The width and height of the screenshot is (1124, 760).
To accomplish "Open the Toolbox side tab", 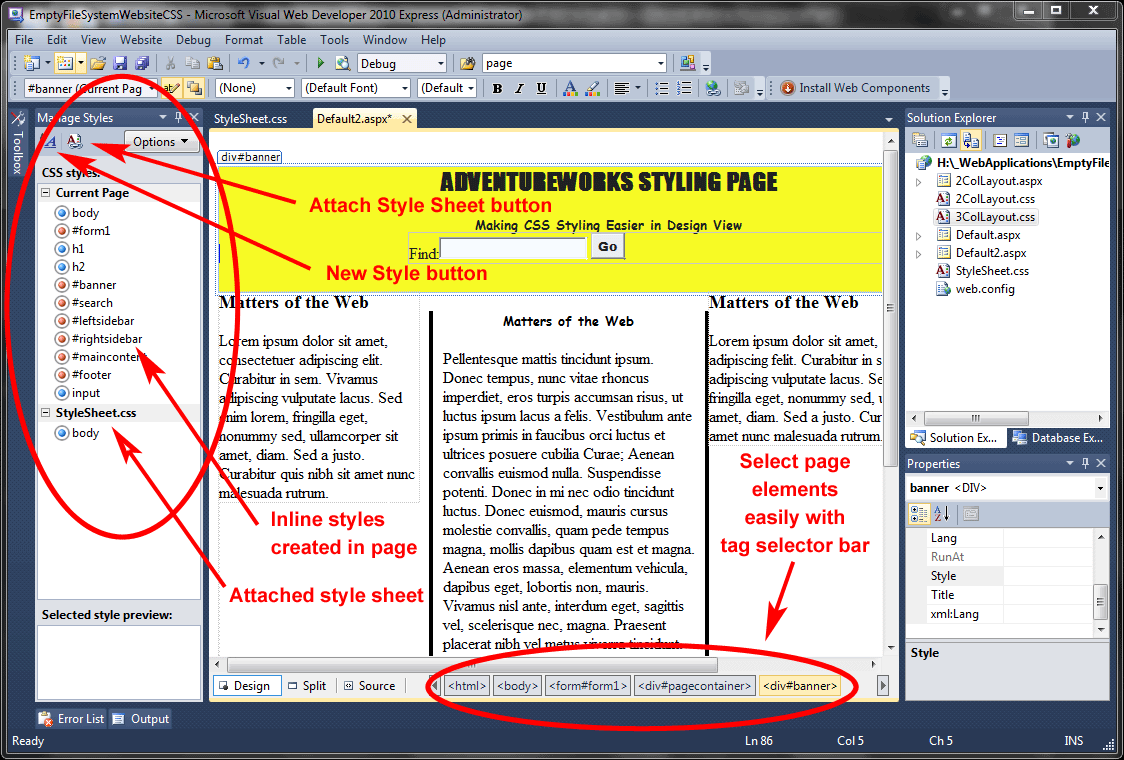I will click(x=18, y=143).
